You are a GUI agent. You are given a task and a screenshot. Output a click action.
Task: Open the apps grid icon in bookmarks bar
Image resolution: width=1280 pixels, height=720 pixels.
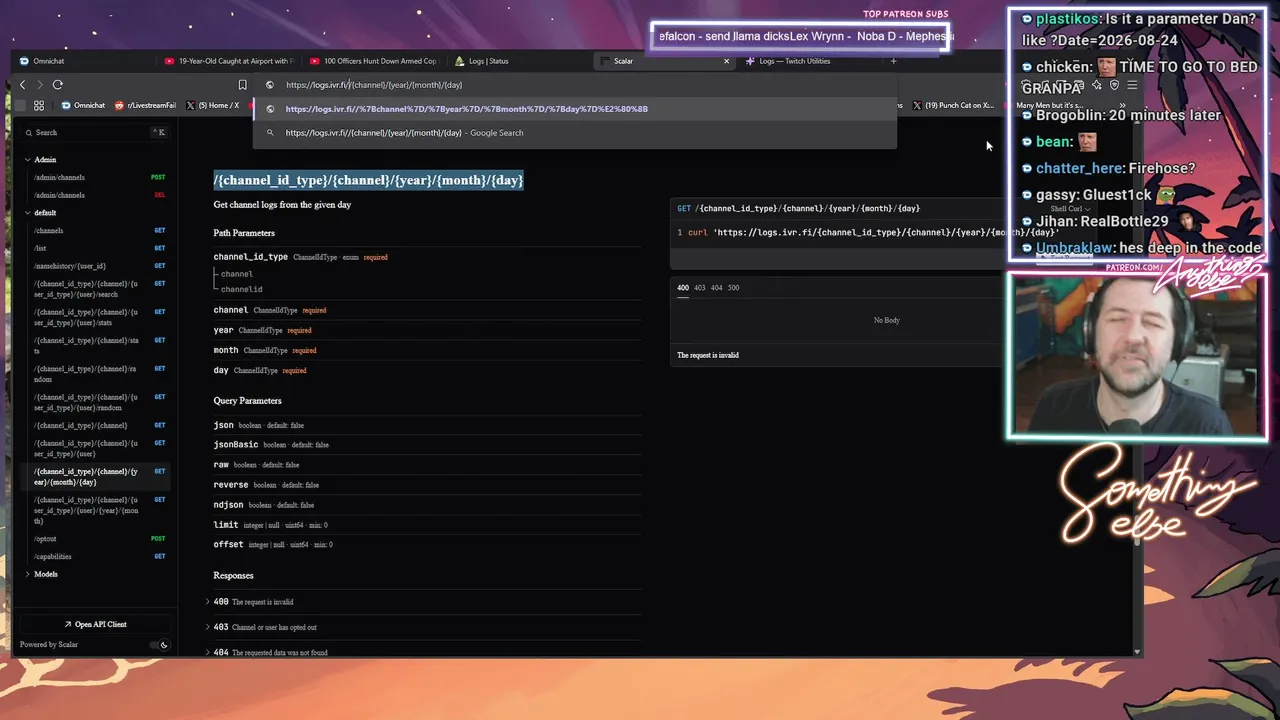pyautogui.click(x=39, y=105)
